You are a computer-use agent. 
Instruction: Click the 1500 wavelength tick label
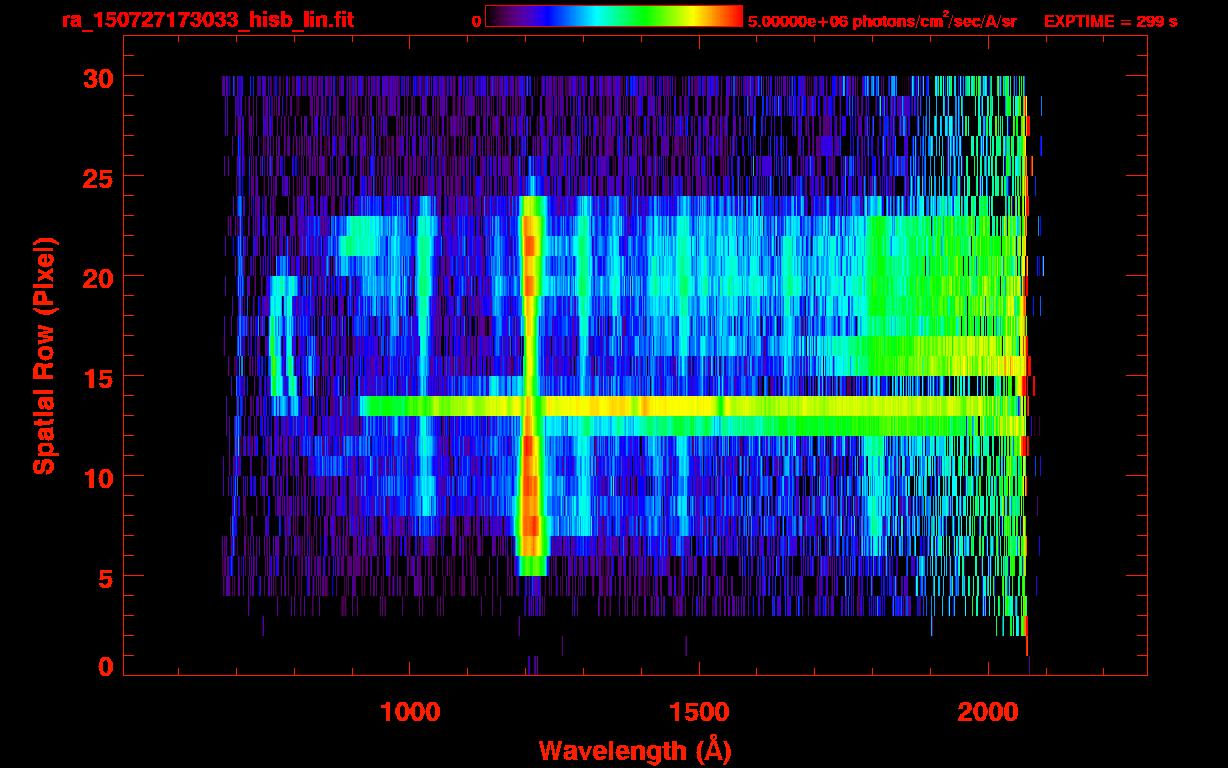point(699,712)
